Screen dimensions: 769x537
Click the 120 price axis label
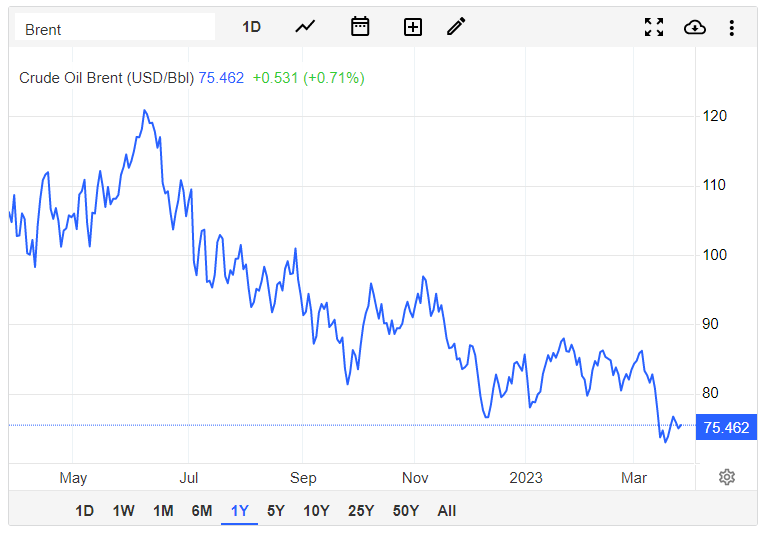pos(715,116)
